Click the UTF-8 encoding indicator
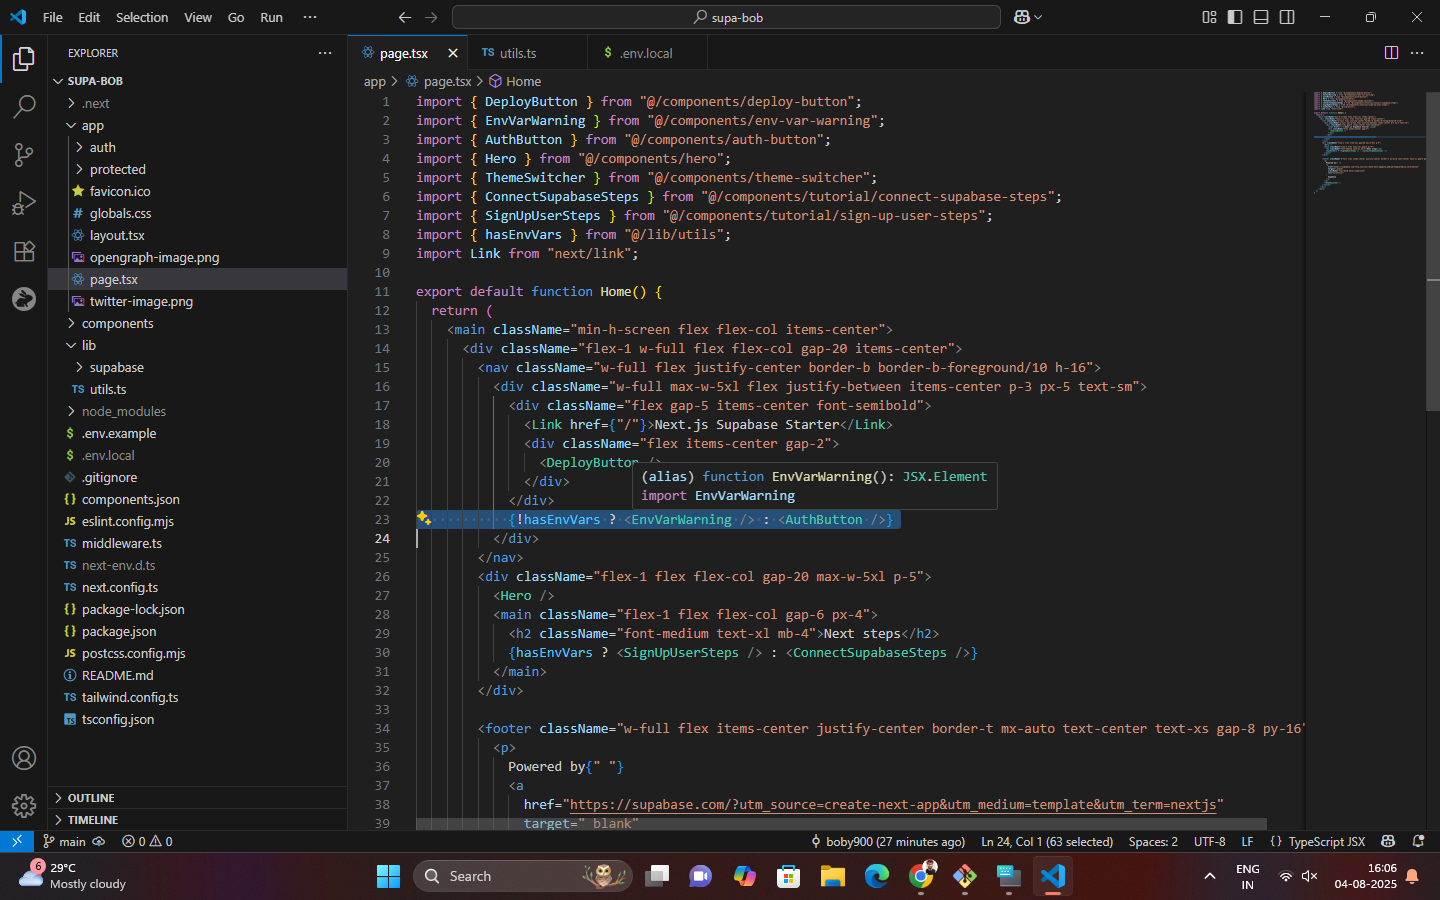 pos(1209,841)
